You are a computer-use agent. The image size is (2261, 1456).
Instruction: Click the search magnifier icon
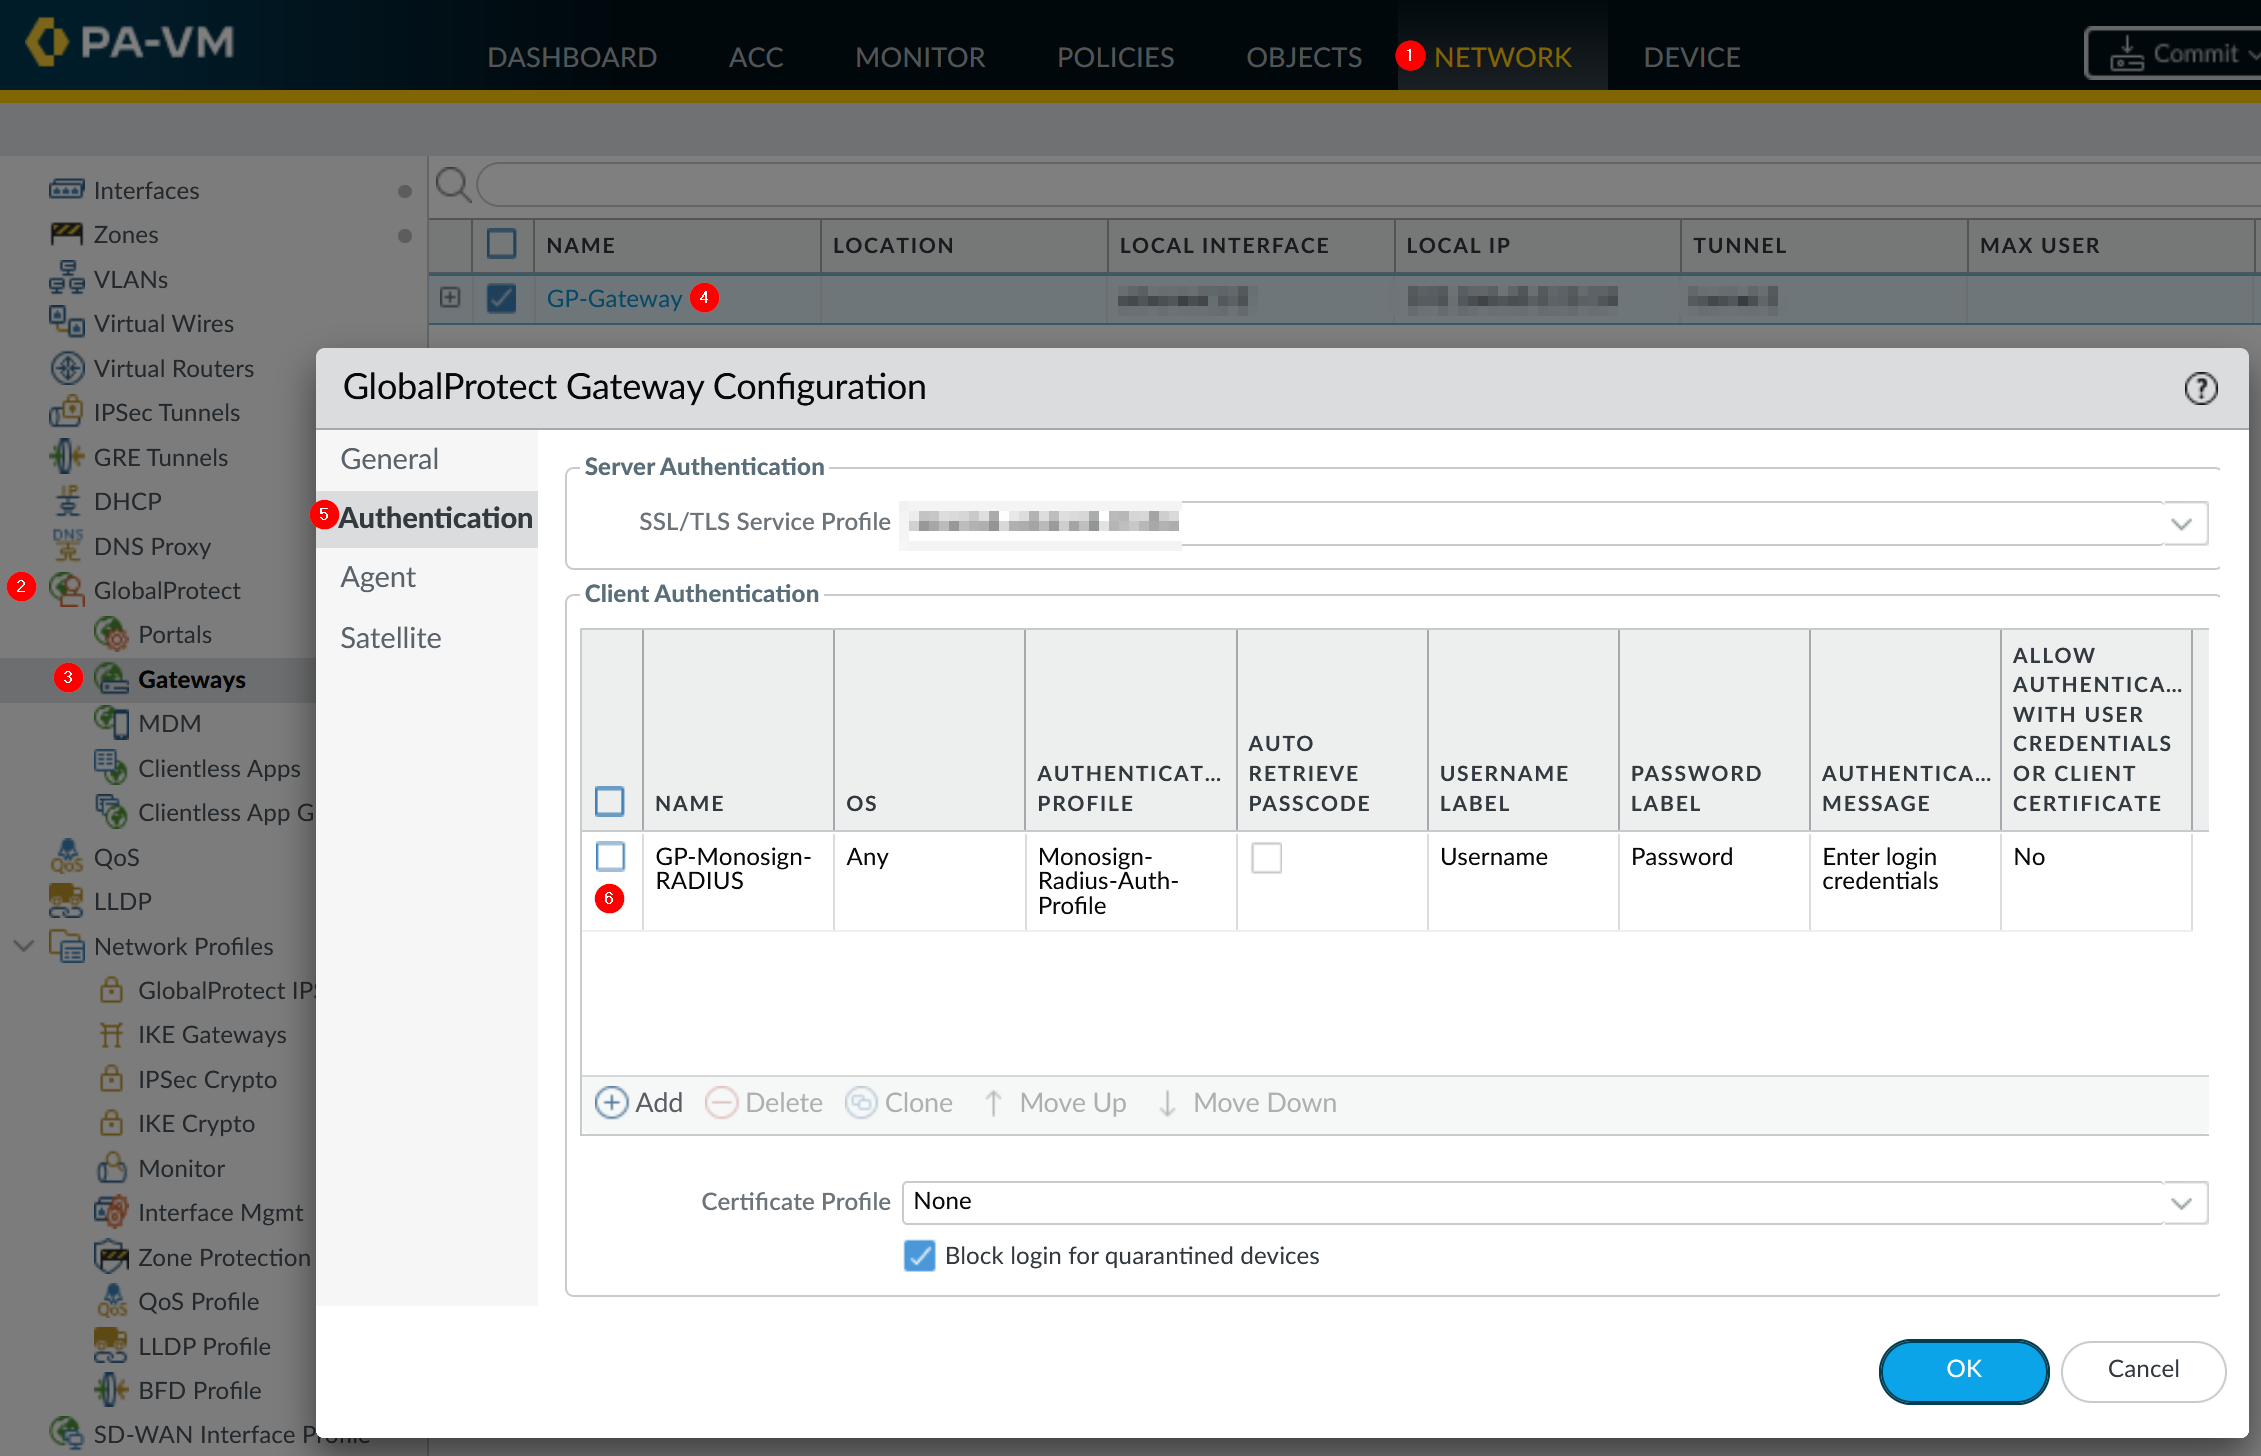(x=453, y=185)
